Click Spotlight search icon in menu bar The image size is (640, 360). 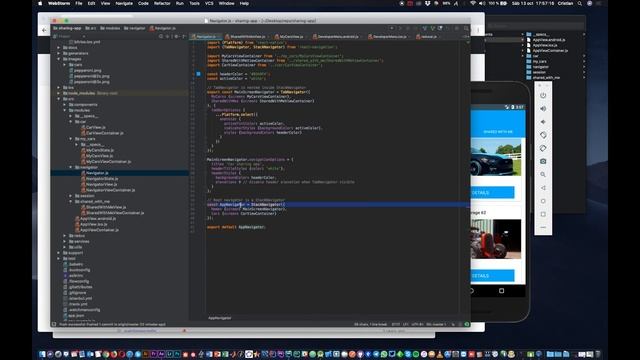pos(580,3)
